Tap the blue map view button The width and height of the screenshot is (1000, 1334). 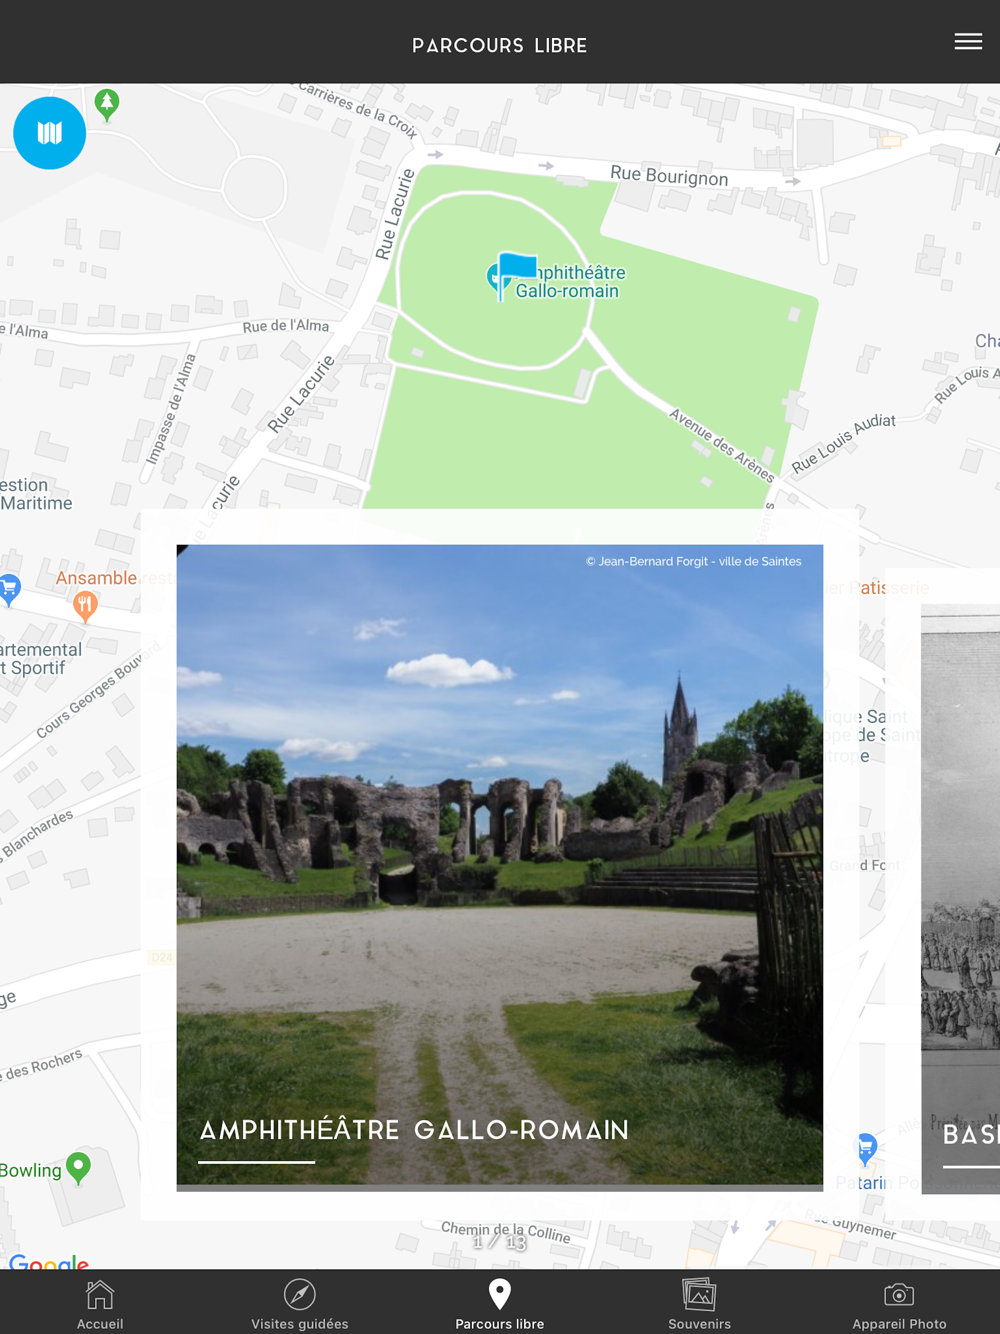(x=49, y=133)
